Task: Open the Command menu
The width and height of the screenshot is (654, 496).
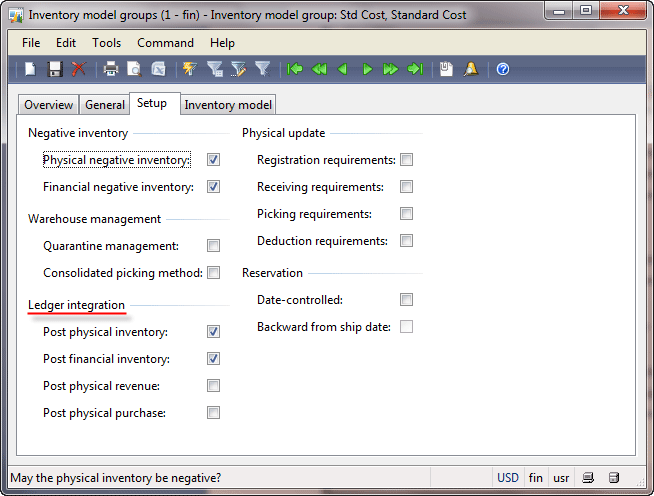Action: click(x=165, y=43)
